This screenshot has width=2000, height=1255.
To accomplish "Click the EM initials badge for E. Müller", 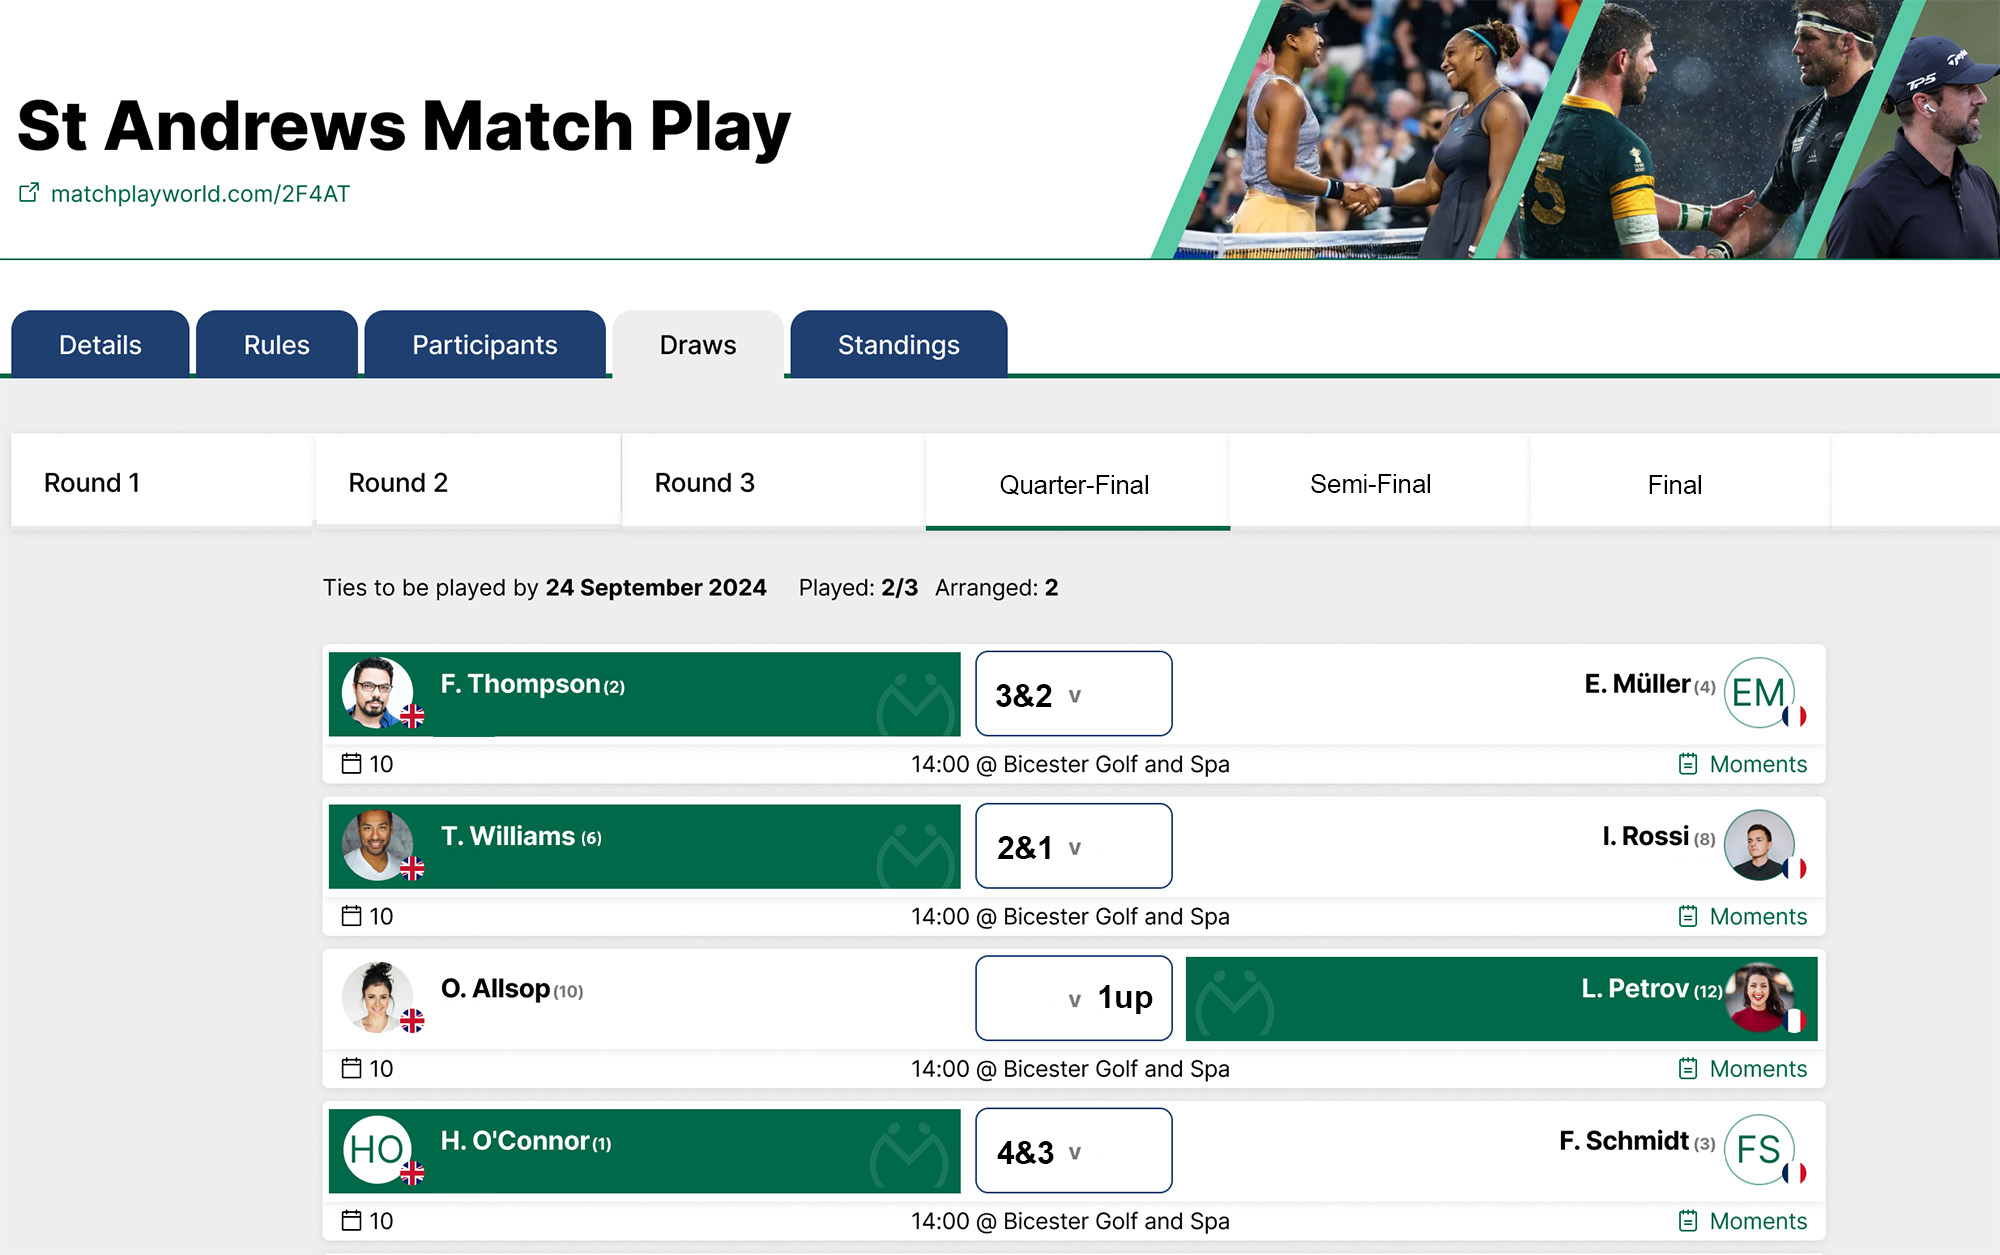I will coord(1761,693).
